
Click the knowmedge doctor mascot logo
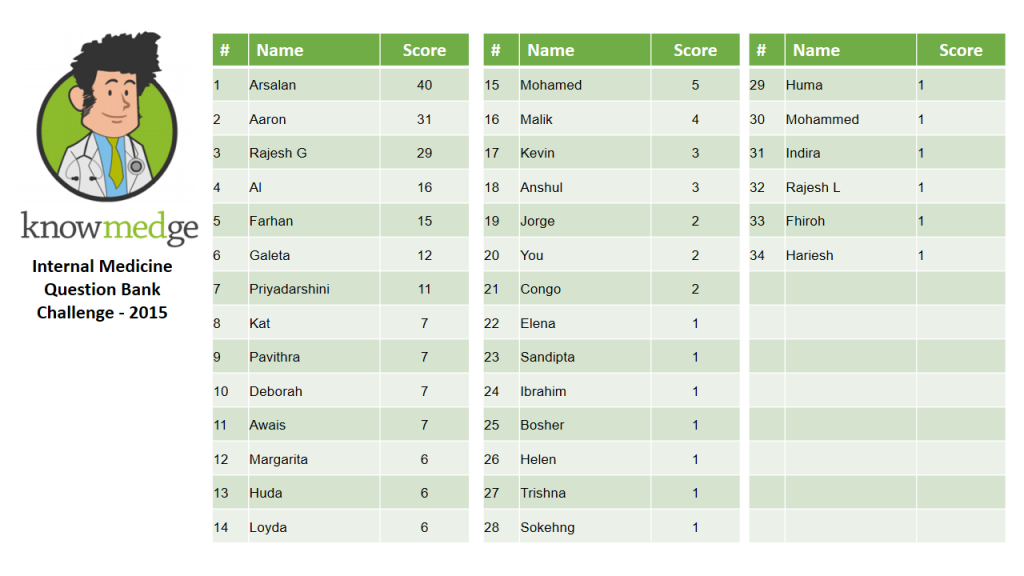(107, 116)
